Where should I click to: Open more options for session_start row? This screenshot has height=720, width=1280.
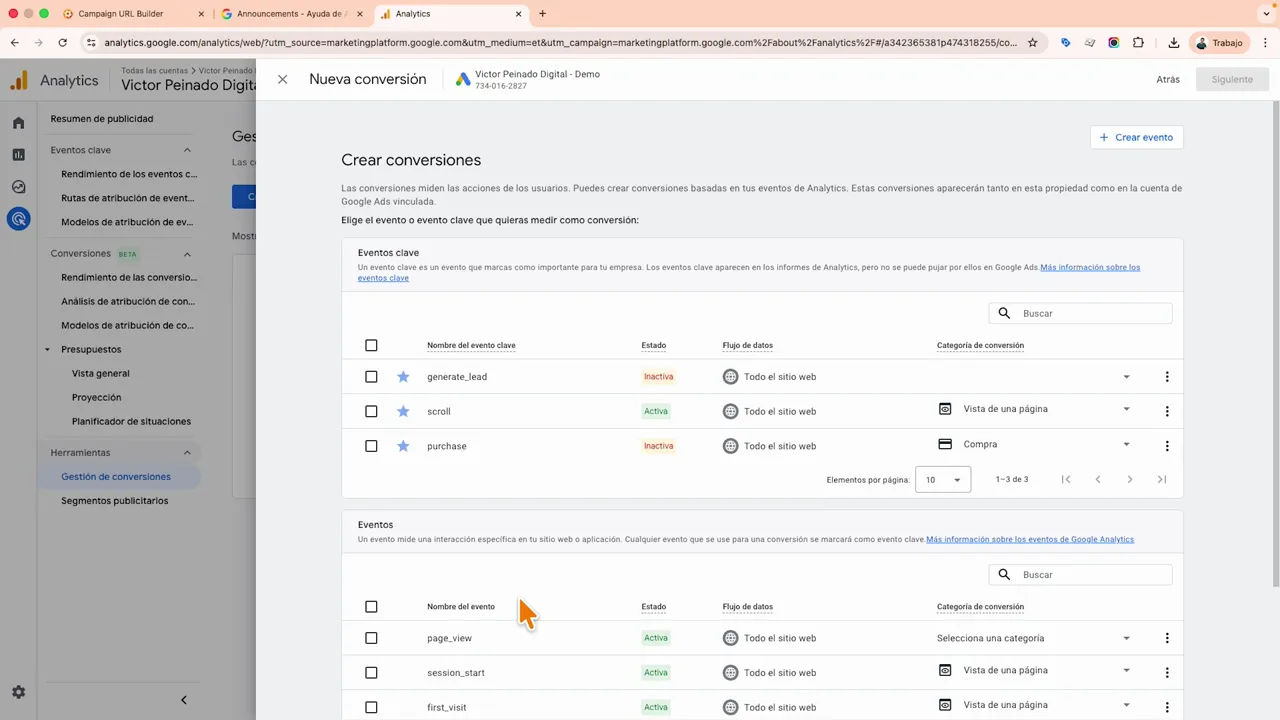[x=1167, y=673]
